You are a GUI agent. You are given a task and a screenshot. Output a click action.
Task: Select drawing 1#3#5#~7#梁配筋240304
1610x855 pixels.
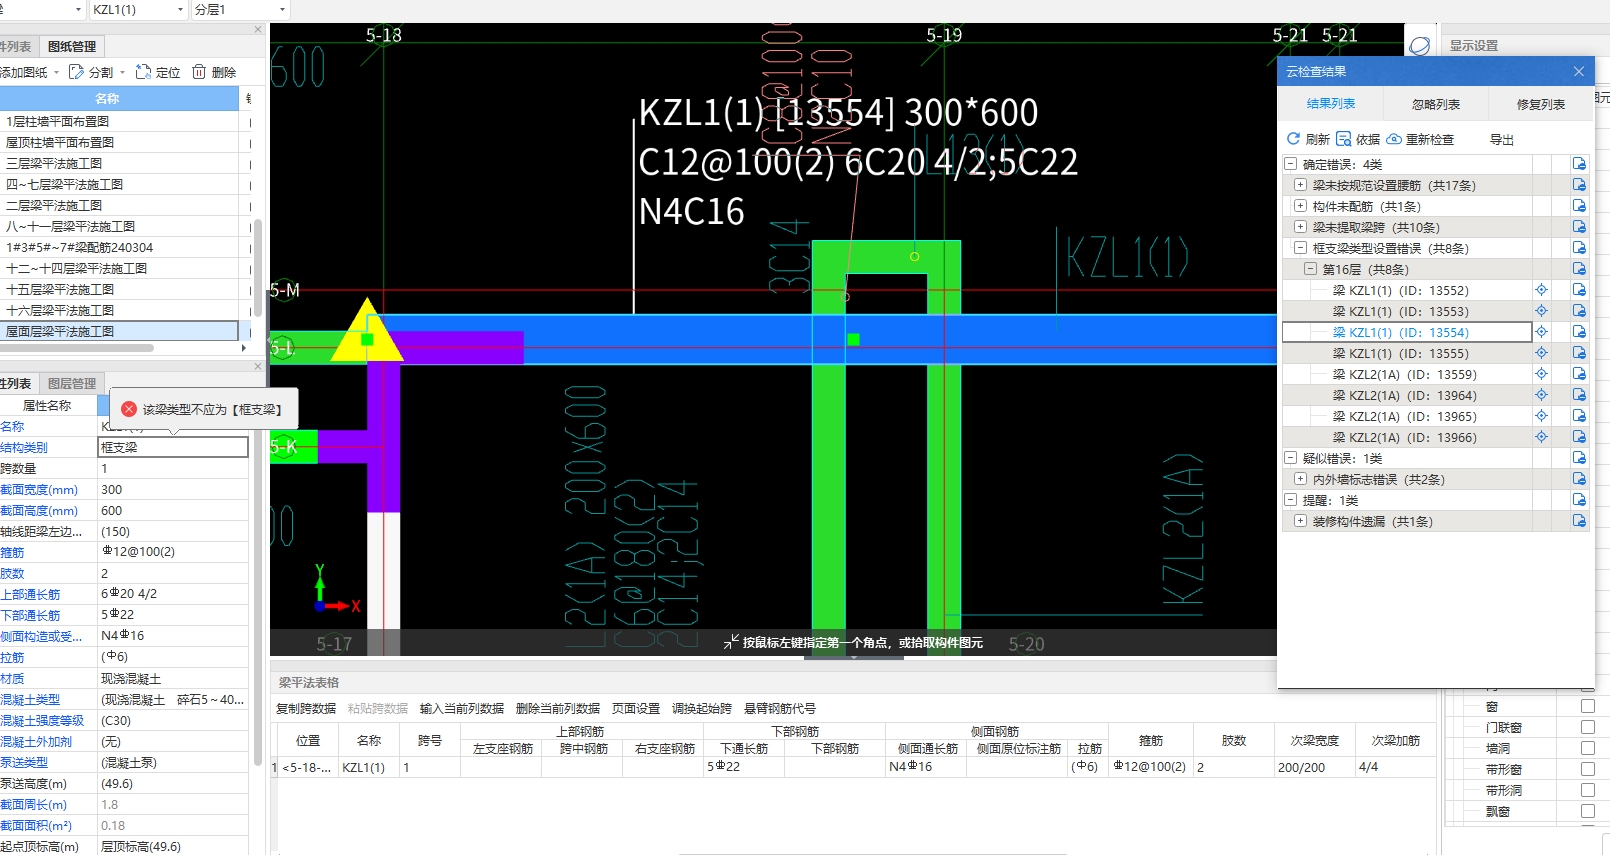click(x=119, y=247)
